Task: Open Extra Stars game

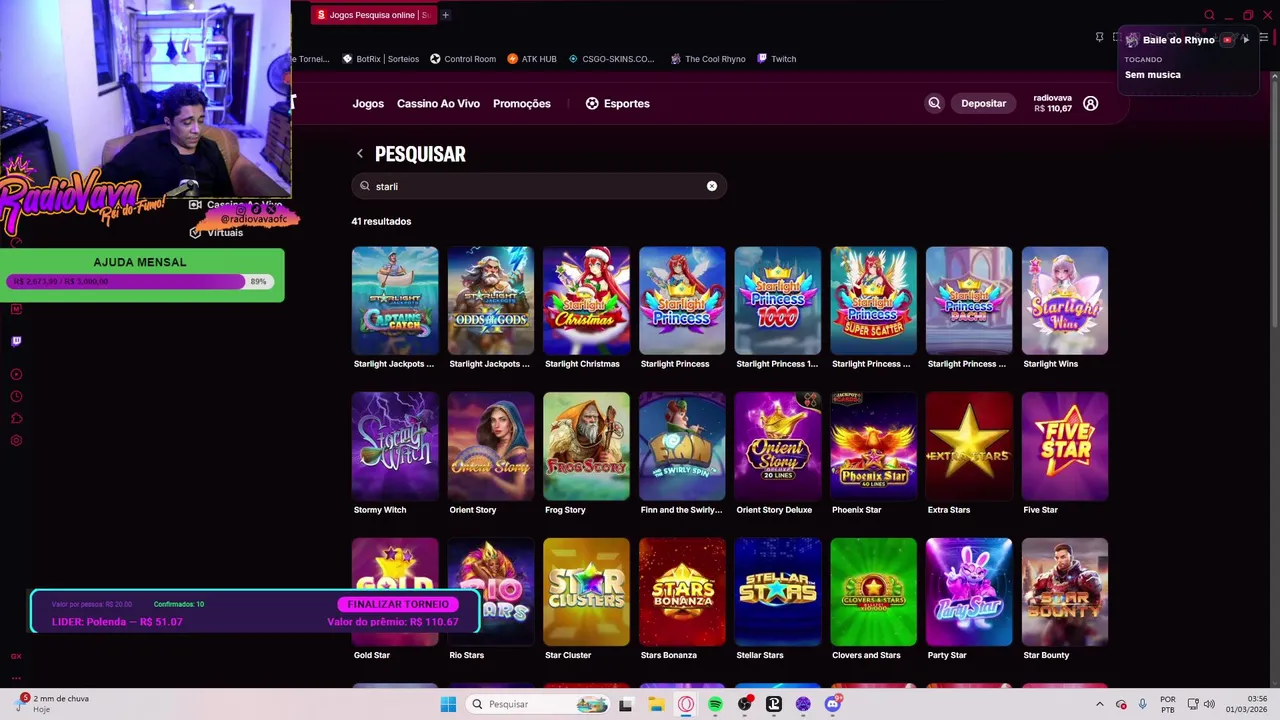Action: pos(969,446)
